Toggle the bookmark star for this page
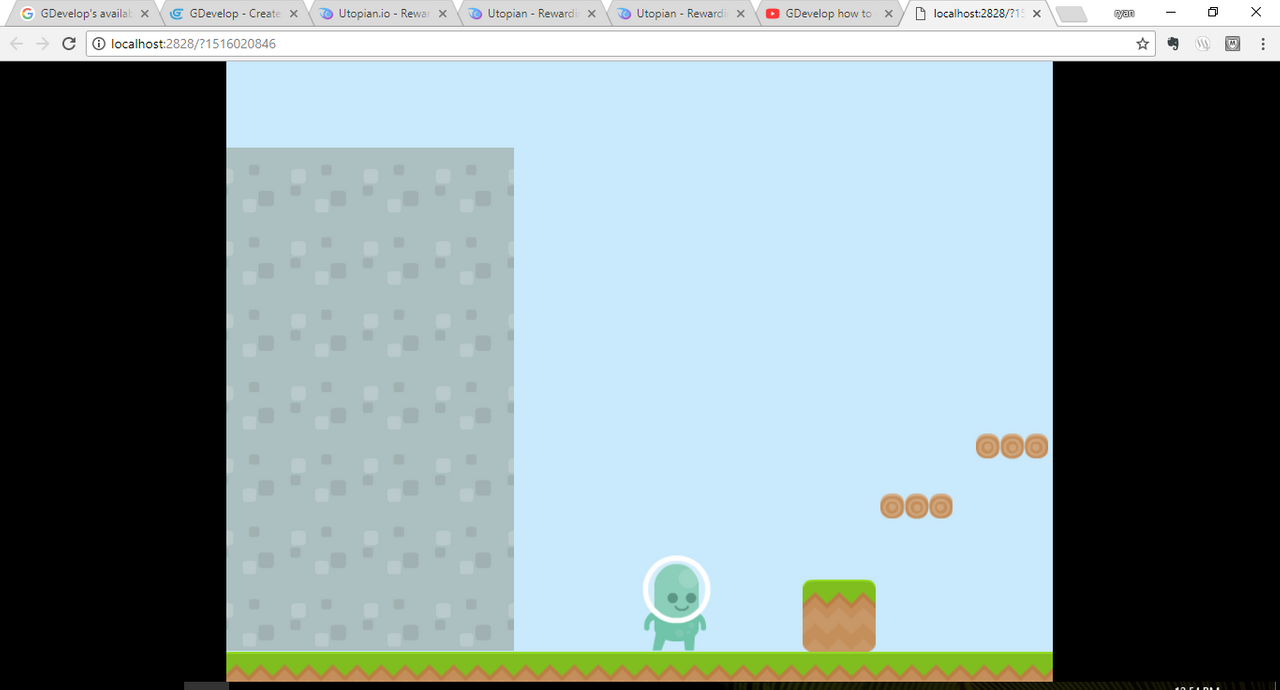 tap(1141, 43)
